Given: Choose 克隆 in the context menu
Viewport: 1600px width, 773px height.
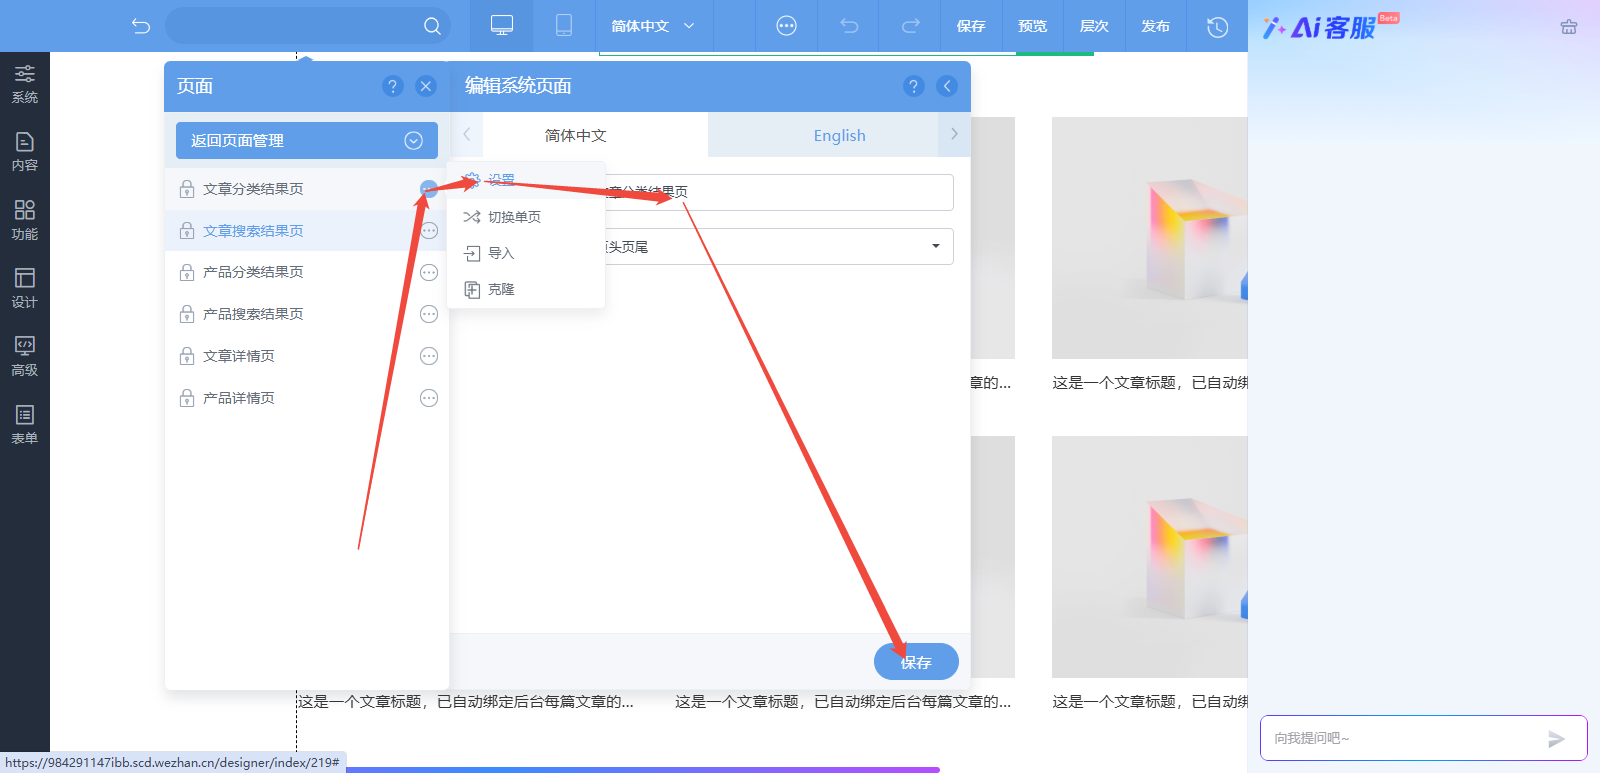Looking at the screenshot, I should pos(527,289).
